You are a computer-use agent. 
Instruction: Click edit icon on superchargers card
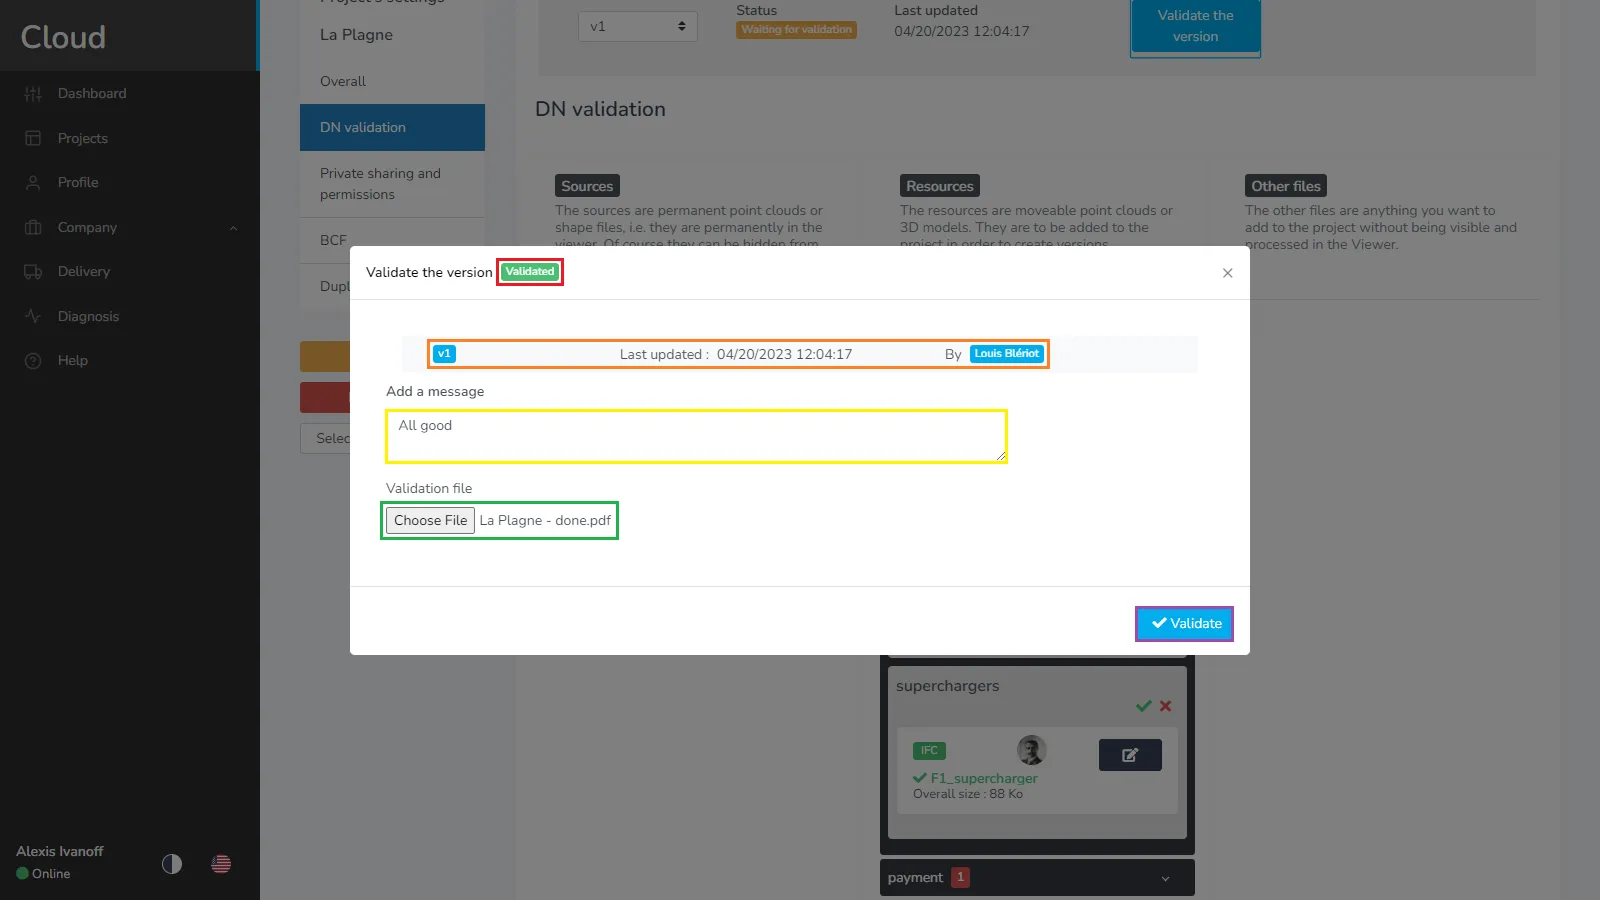click(x=1130, y=755)
